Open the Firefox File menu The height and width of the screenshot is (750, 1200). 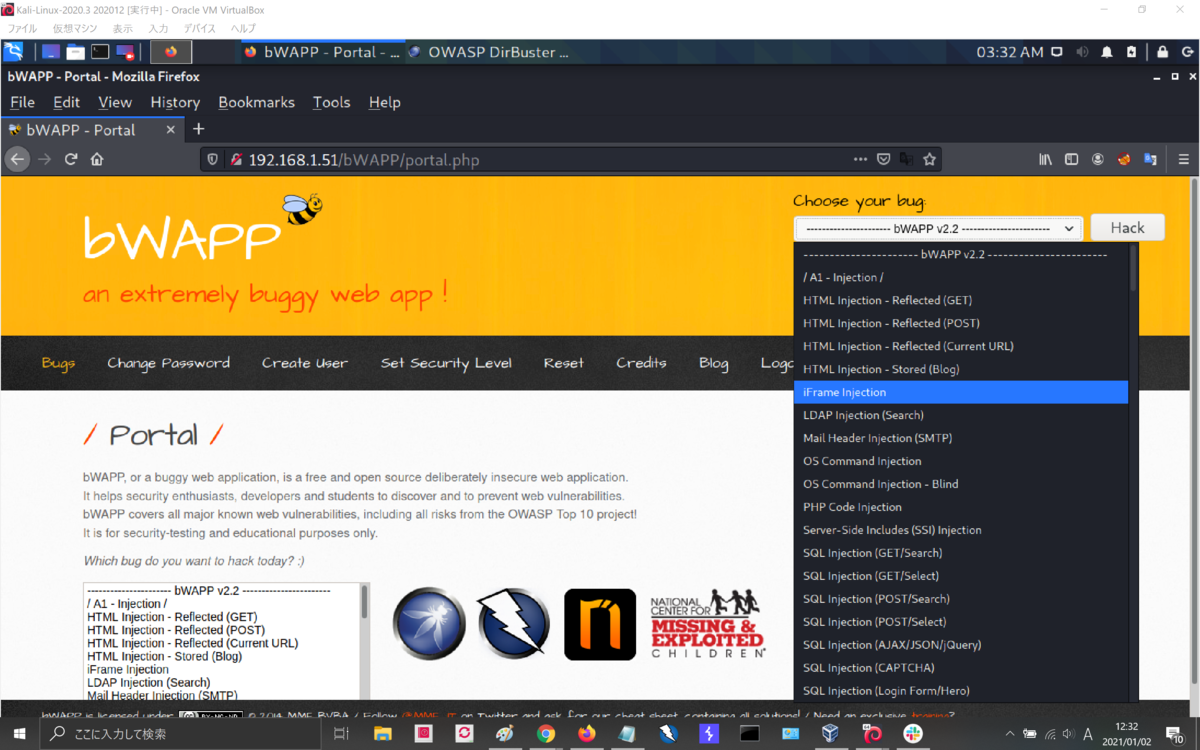click(x=22, y=102)
